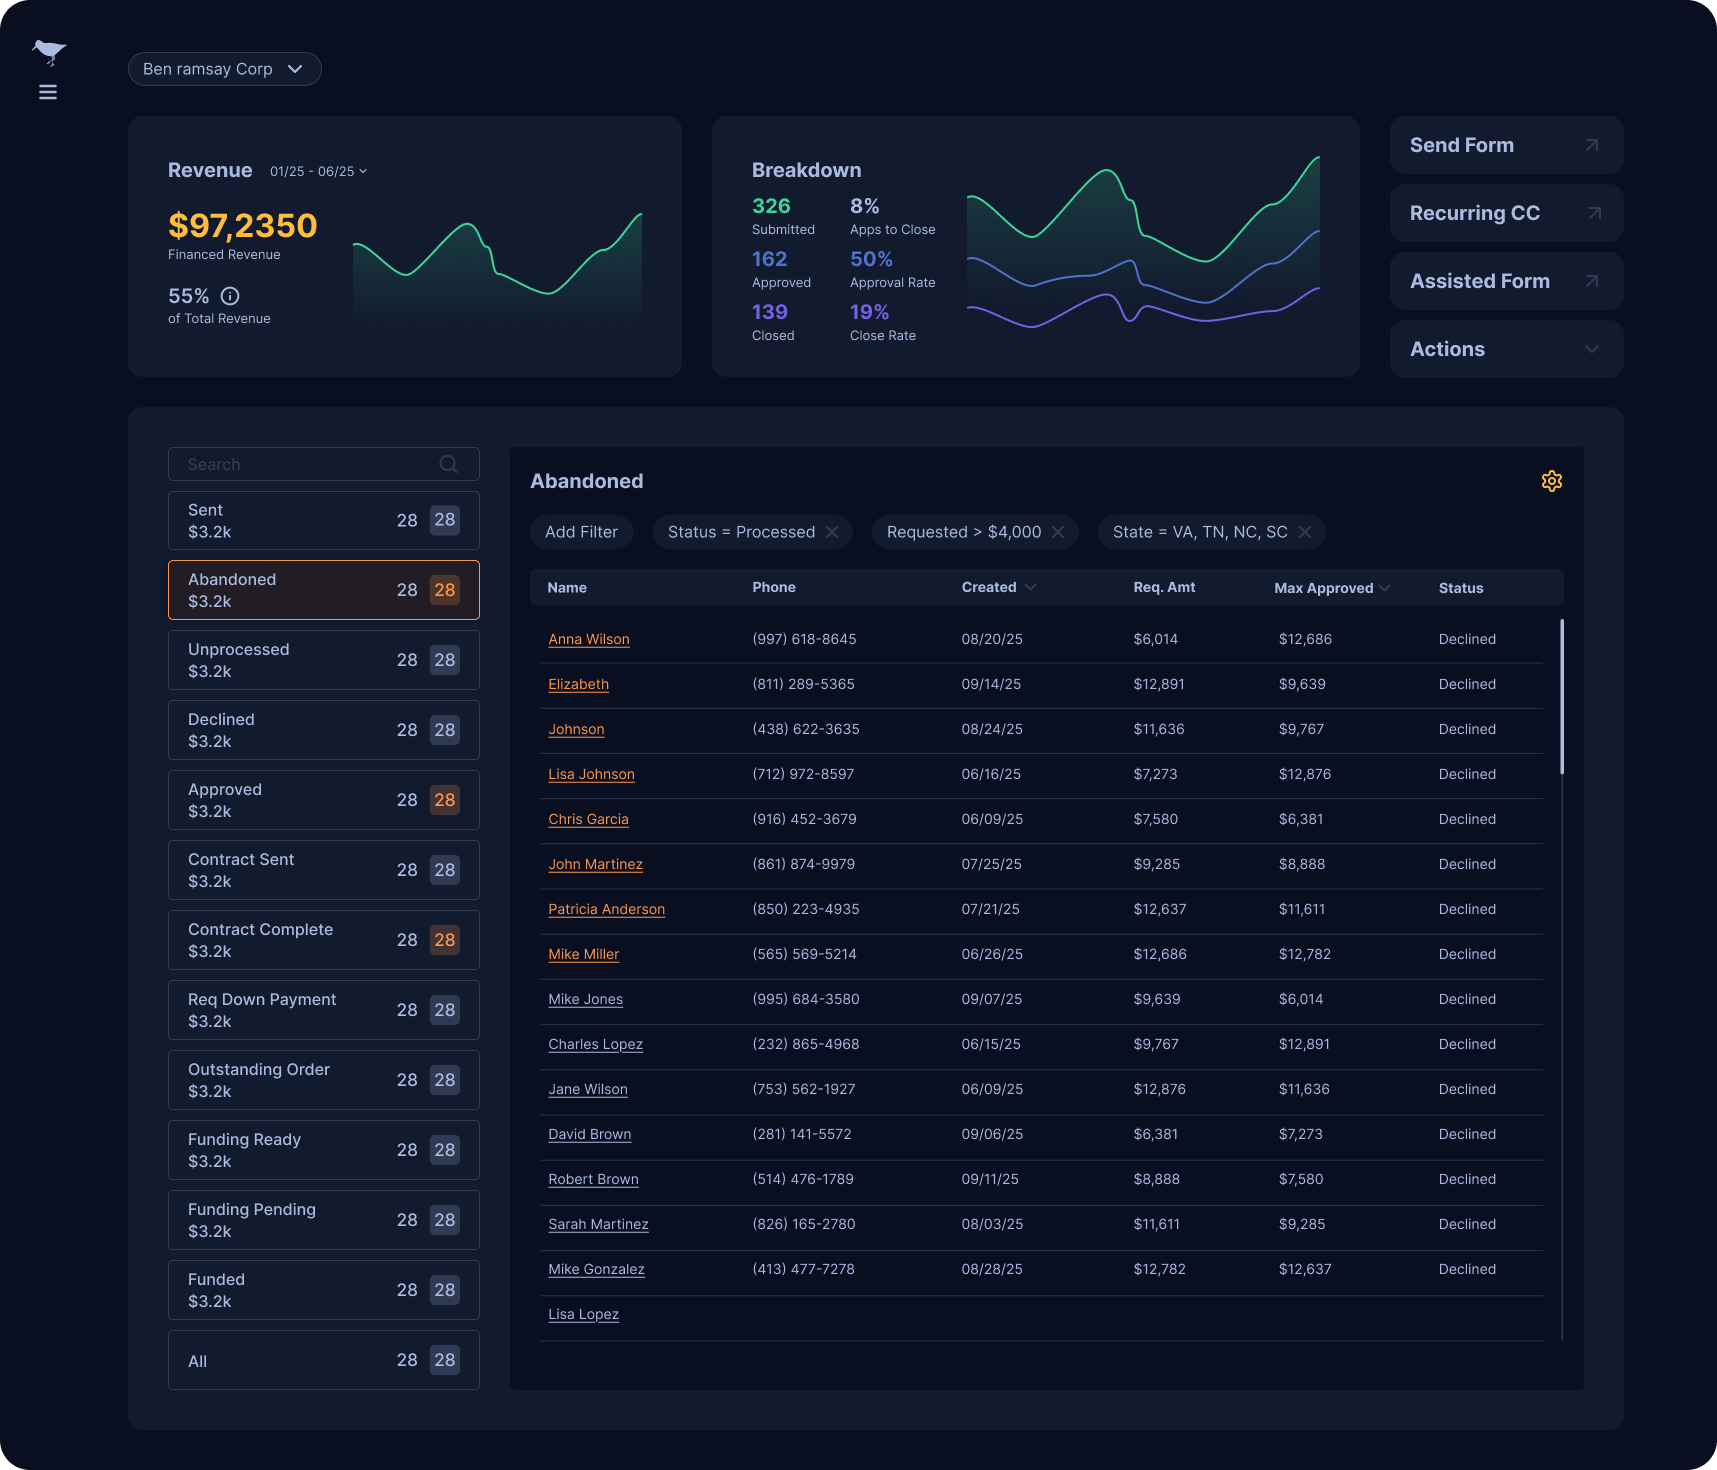Expand the Actions dropdown
Image resolution: width=1717 pixels, height=1470 pixels.
pyautogui.click(x=1506, y=349)
